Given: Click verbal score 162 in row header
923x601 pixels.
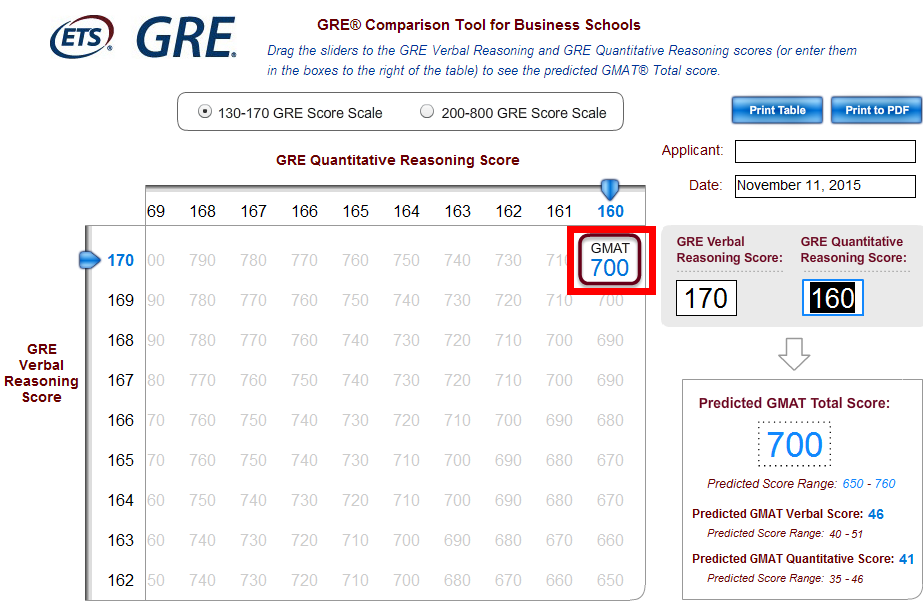Looking at the screenshot, I should pos(121,580).
